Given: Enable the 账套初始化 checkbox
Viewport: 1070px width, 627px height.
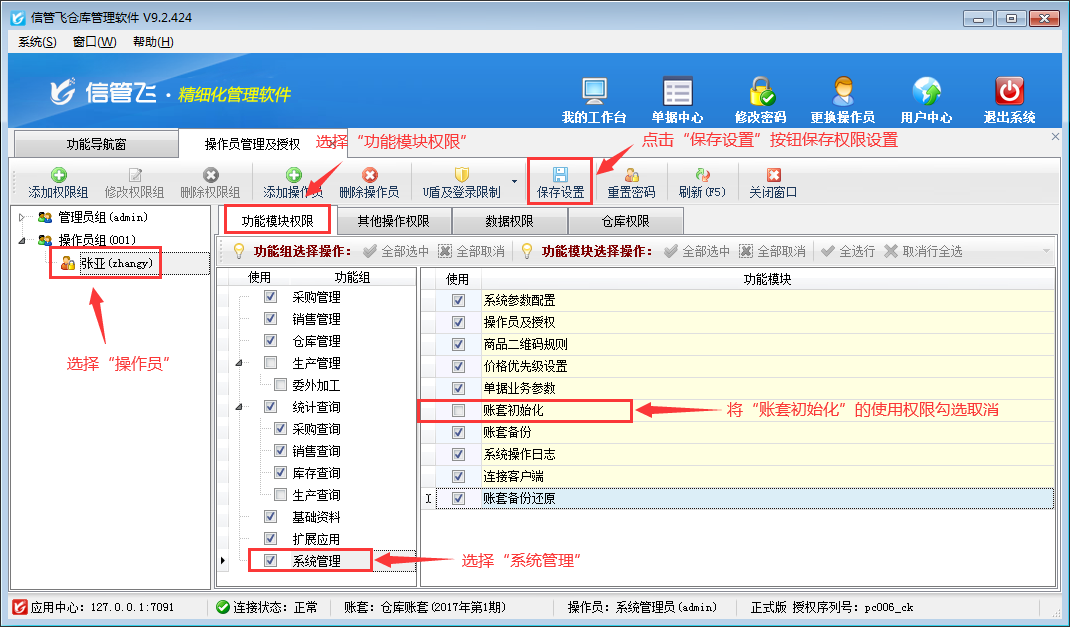Looking at the screenshot, I should pyautogui.click(x=458, y=410).
